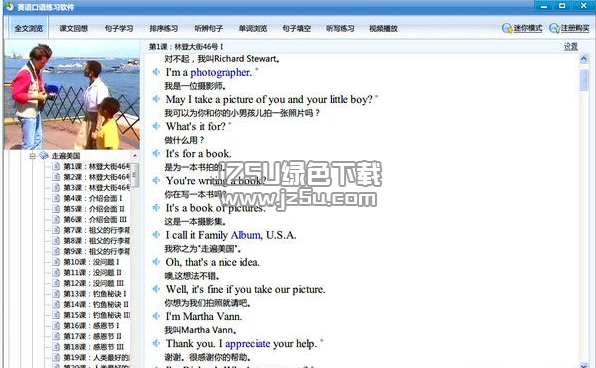Play audio for "I'm Martha Vann."

tap(156, 316)
